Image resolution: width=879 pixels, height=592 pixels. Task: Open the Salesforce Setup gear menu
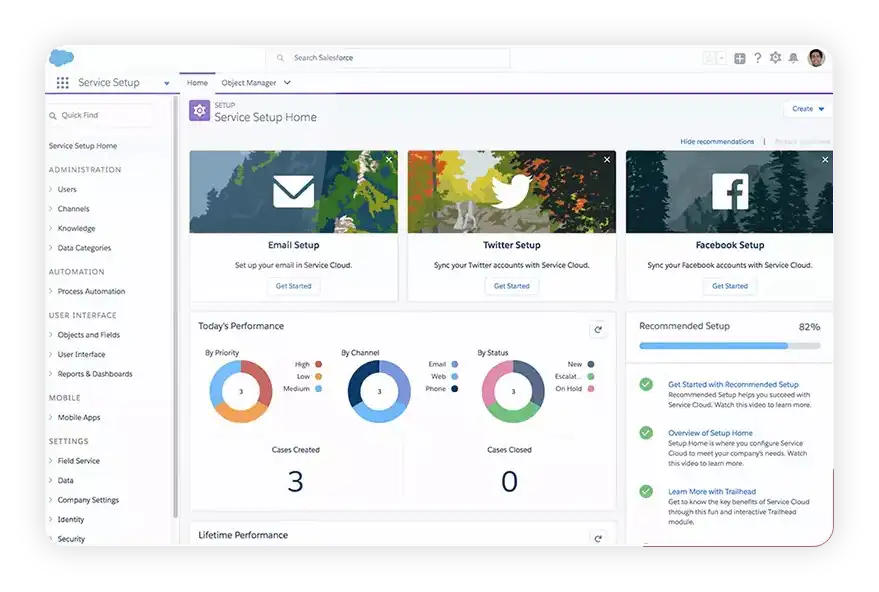click(x=775, y=58)
